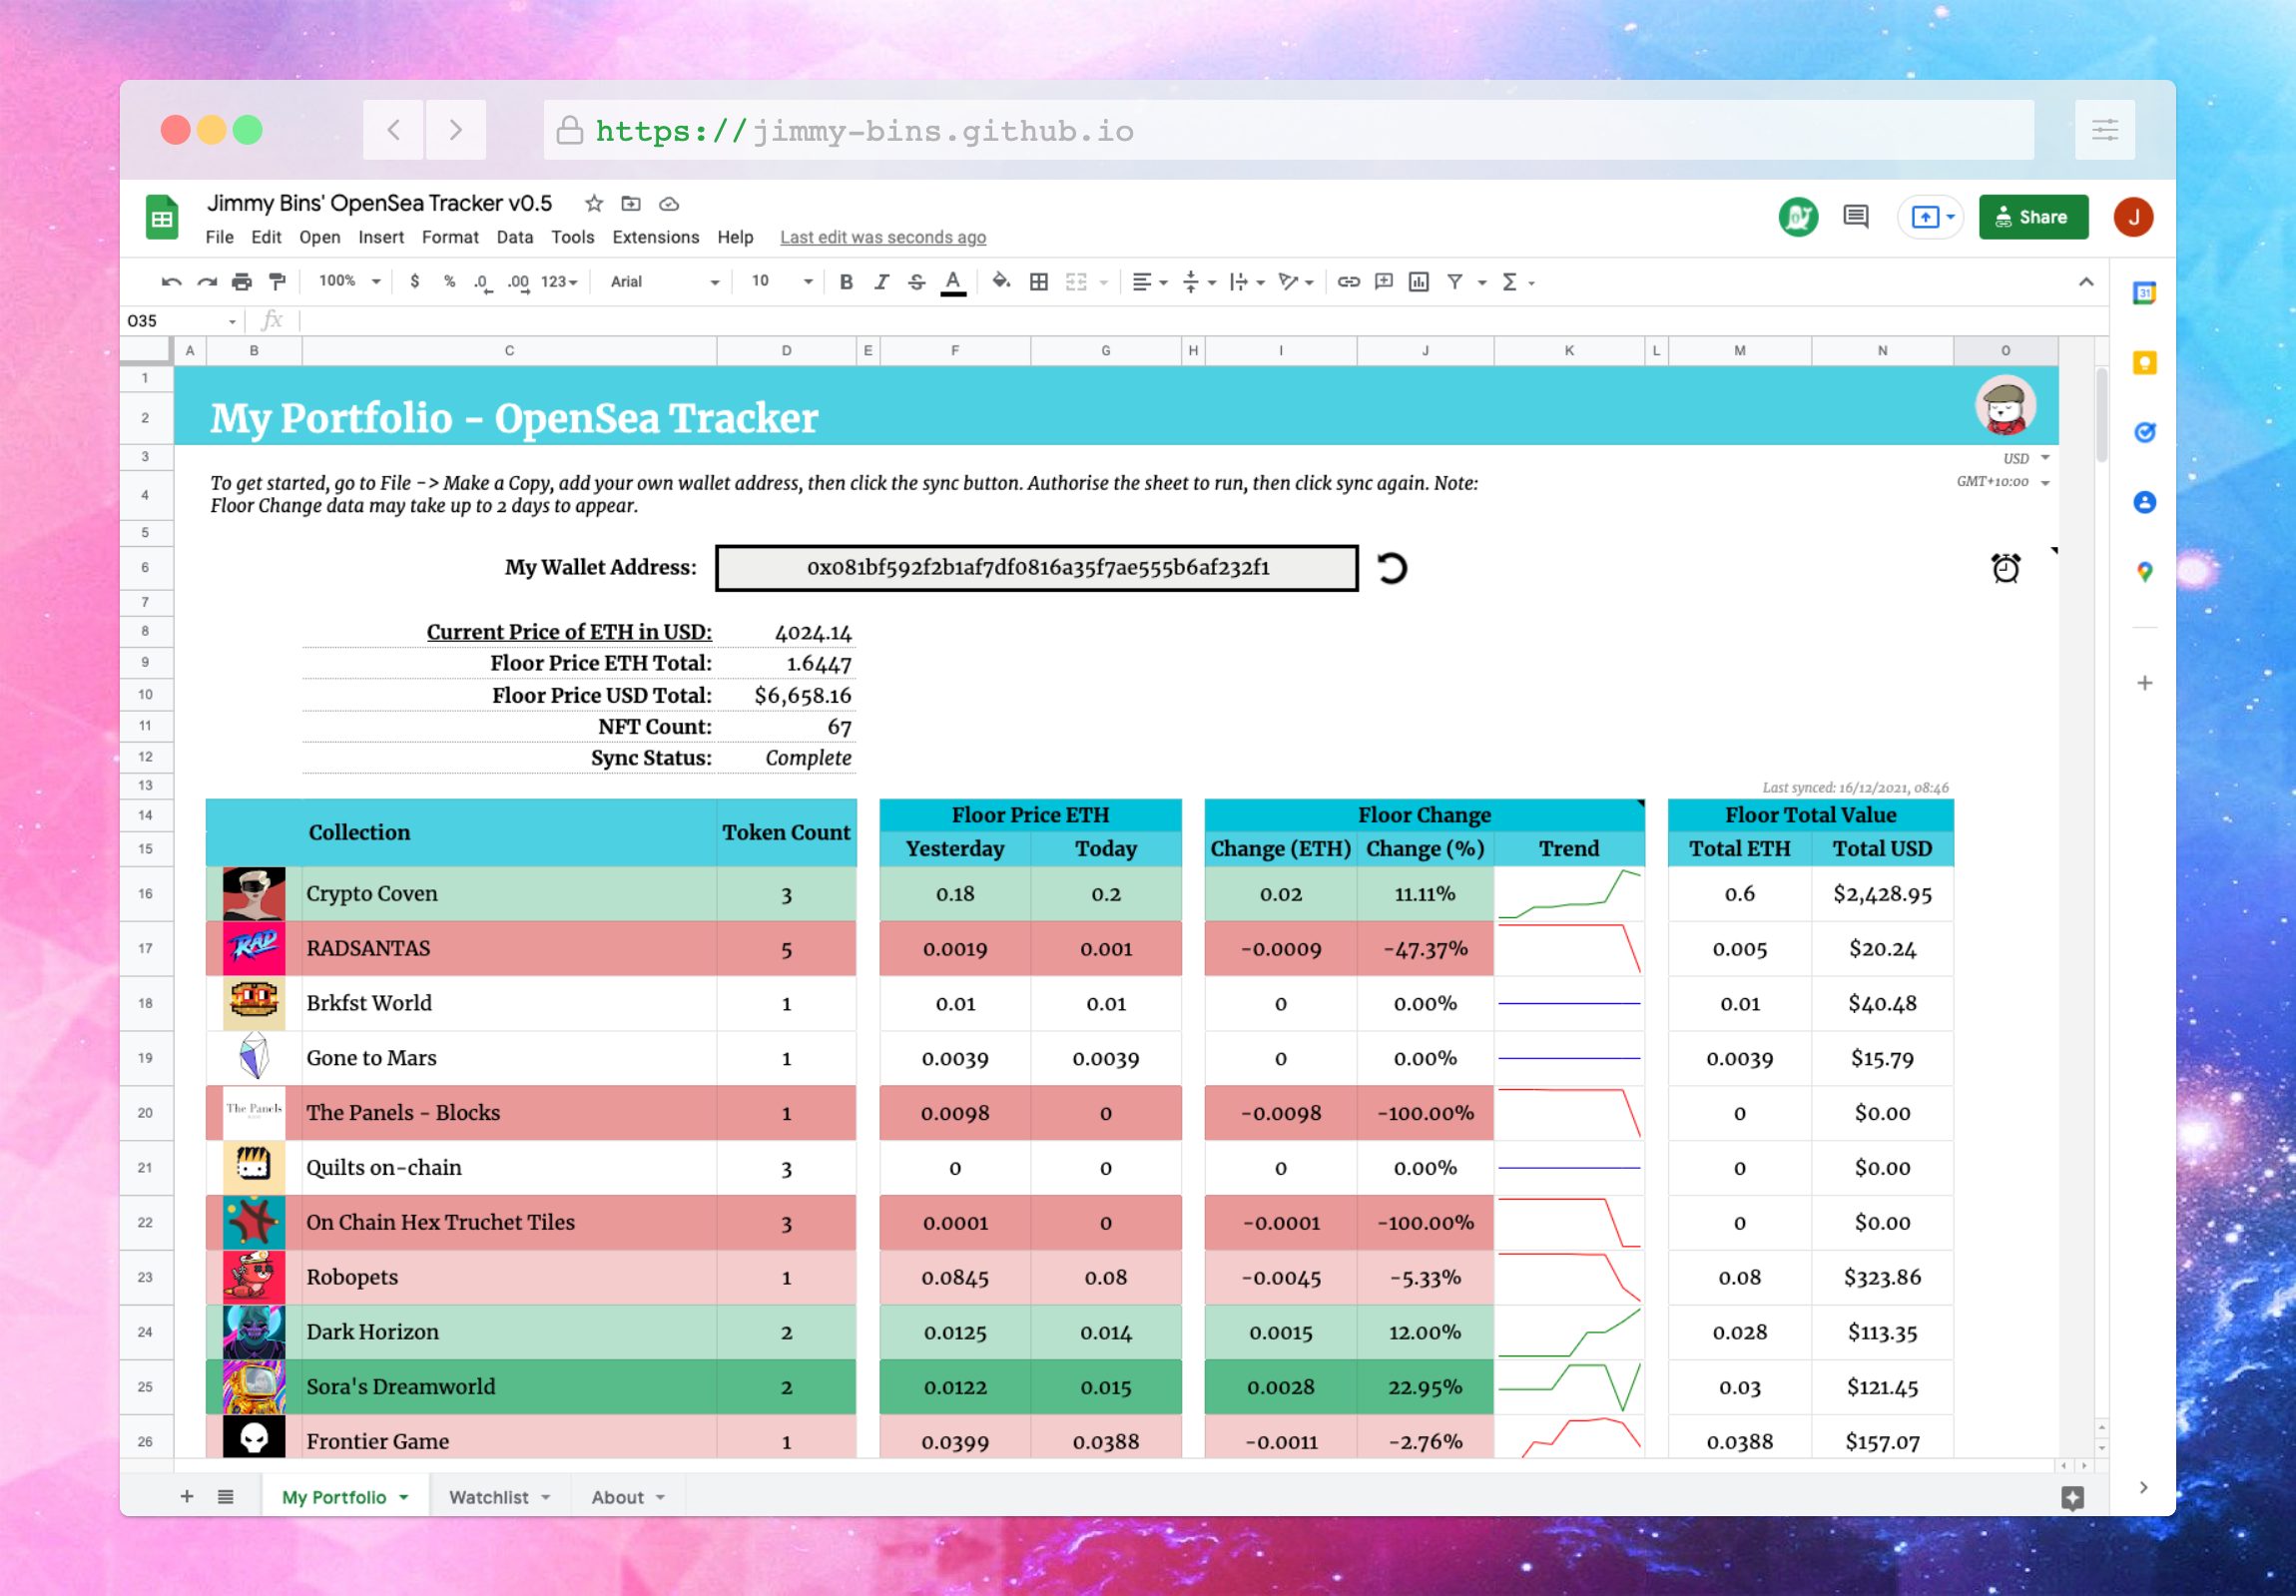Open the zoom 100% dropdown
This screenshot has width=2296, height=1596.
(349, 282)
